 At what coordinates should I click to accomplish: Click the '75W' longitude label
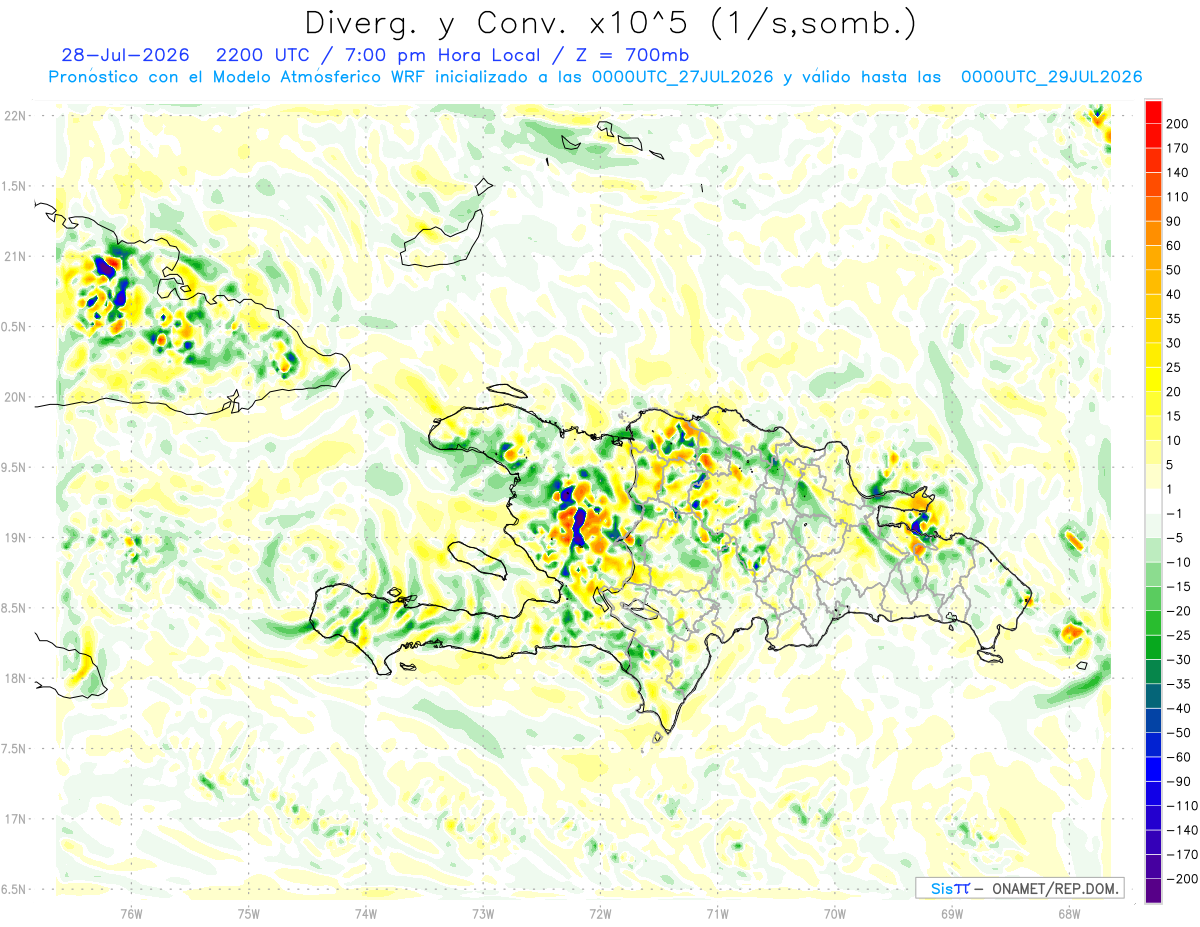click(249, 914)
